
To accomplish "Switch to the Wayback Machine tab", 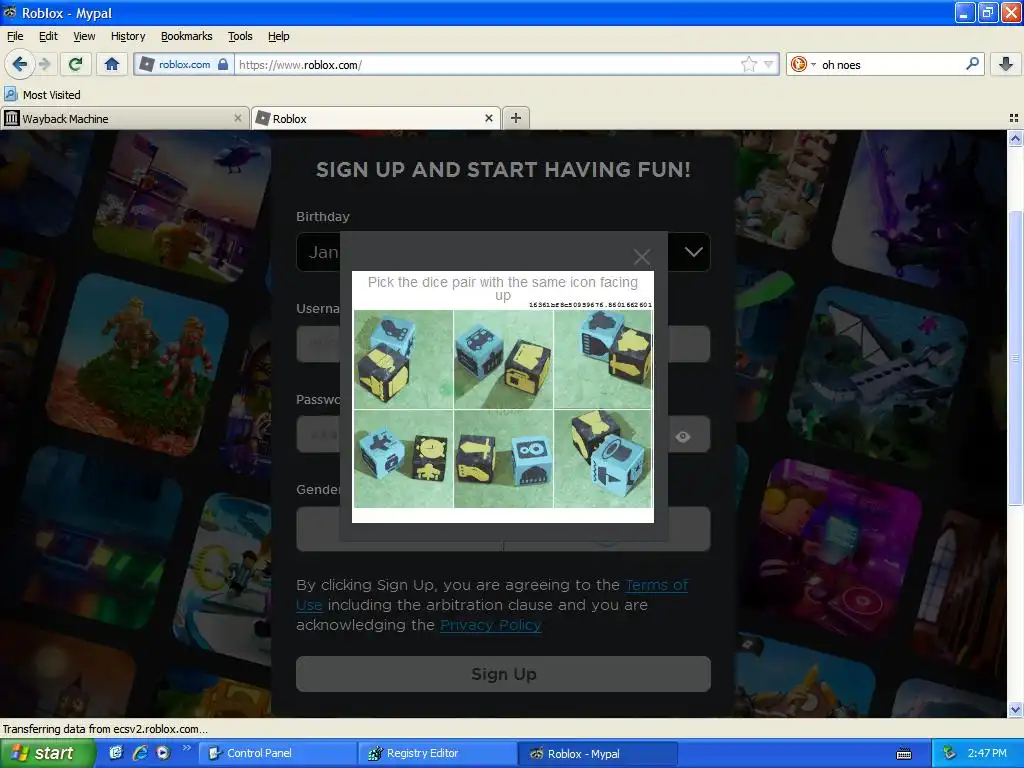I will tap(124, 118).
